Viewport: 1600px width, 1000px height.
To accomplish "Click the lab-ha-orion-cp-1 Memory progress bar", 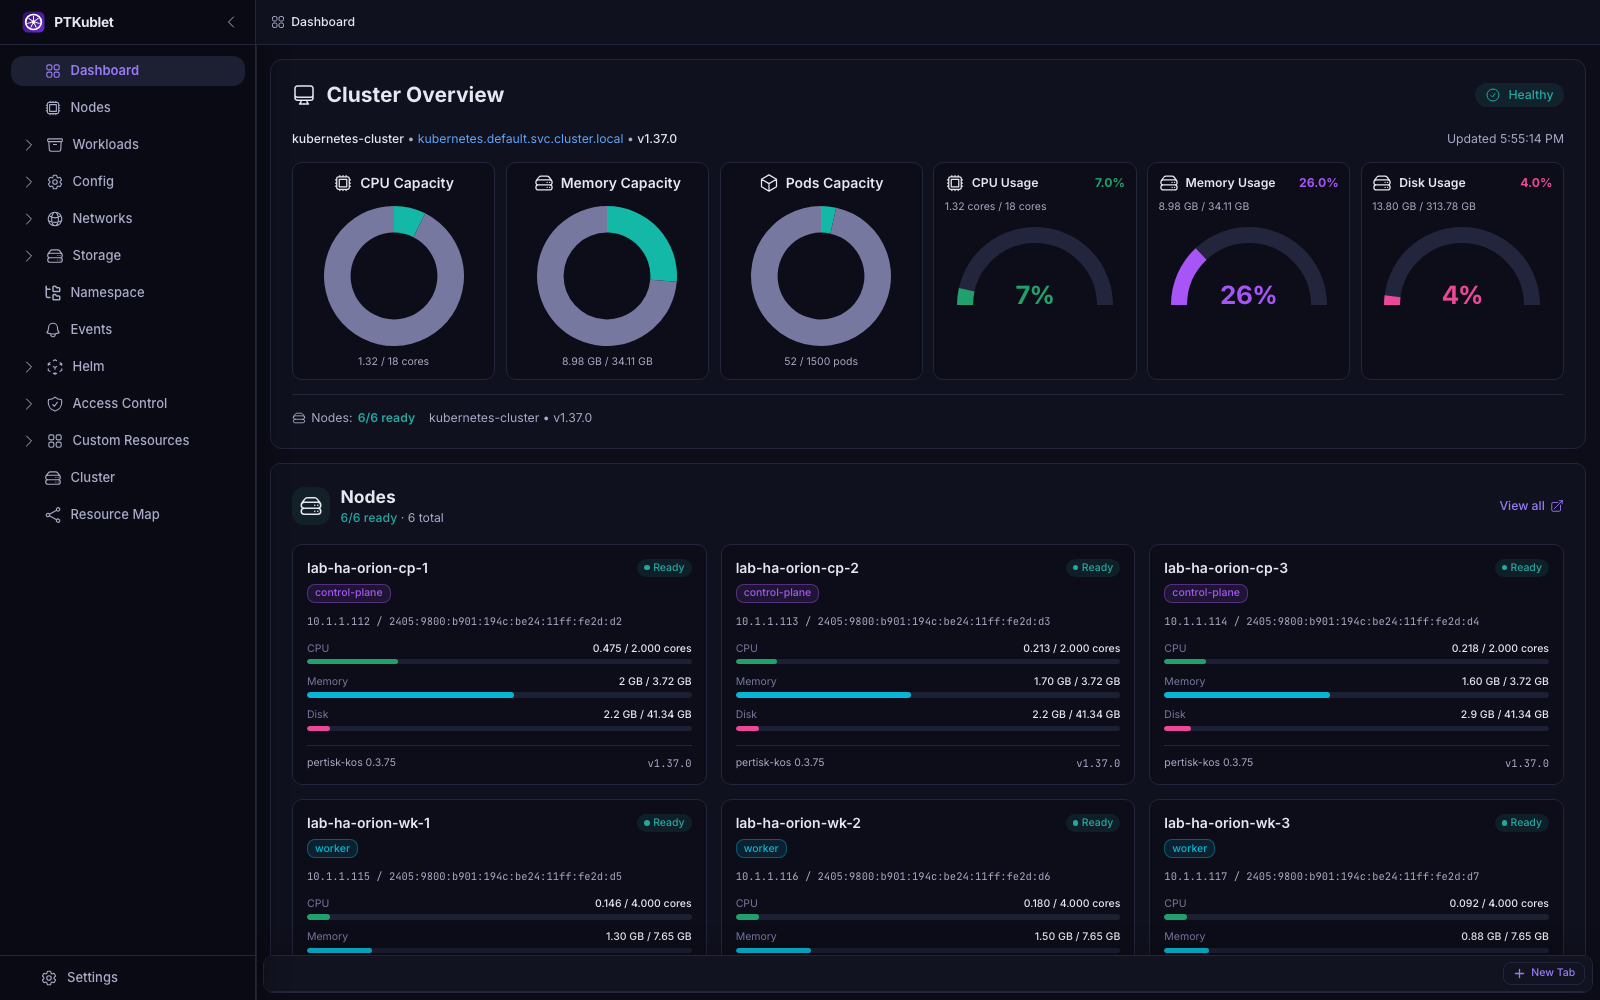I will pos(499,695).
